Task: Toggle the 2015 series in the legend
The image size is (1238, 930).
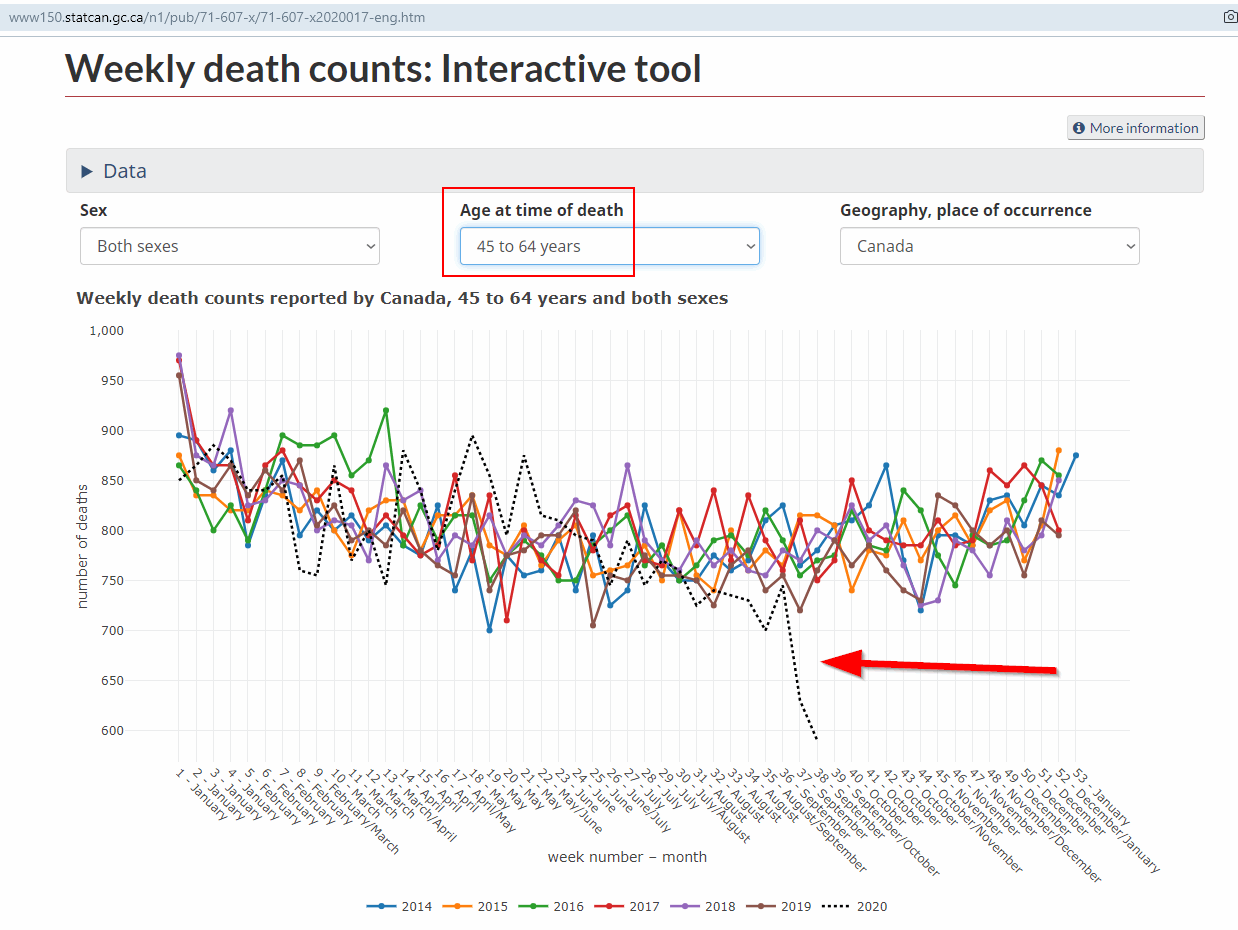Action: [x=475, y=907]
